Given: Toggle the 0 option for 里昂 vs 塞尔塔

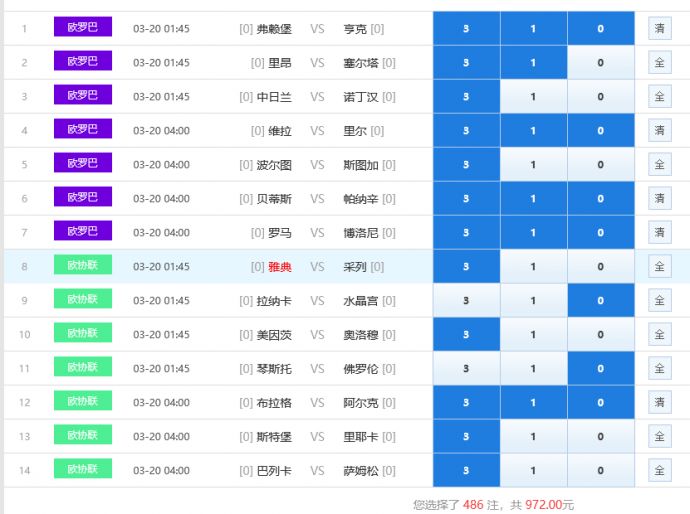Looking at the screenshot, I should click(x=600, y=63).
